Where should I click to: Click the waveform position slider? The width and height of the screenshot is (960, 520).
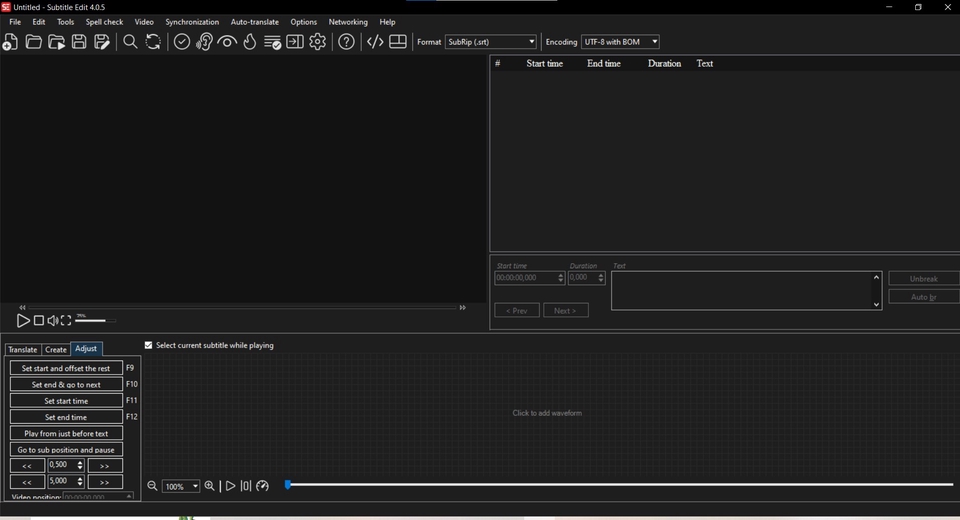[x=619, y=484]
